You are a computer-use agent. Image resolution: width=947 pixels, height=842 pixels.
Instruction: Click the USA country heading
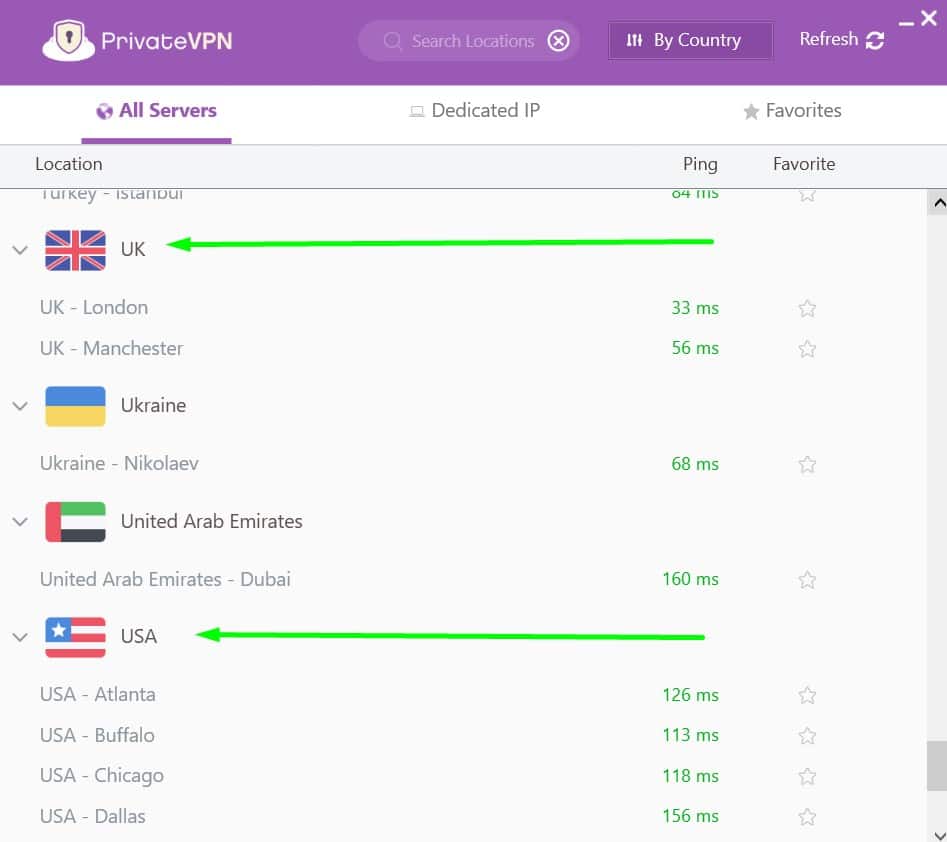139,637
